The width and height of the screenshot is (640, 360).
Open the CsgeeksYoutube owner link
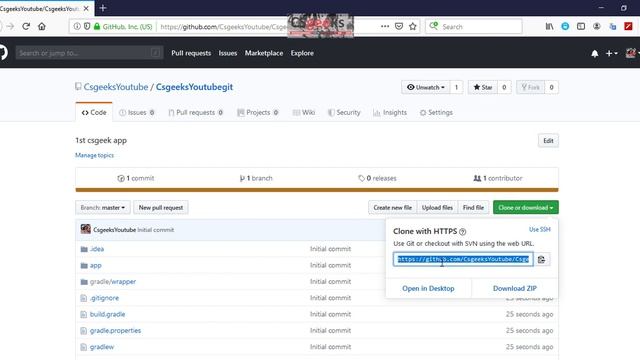(x=116, y=87)
